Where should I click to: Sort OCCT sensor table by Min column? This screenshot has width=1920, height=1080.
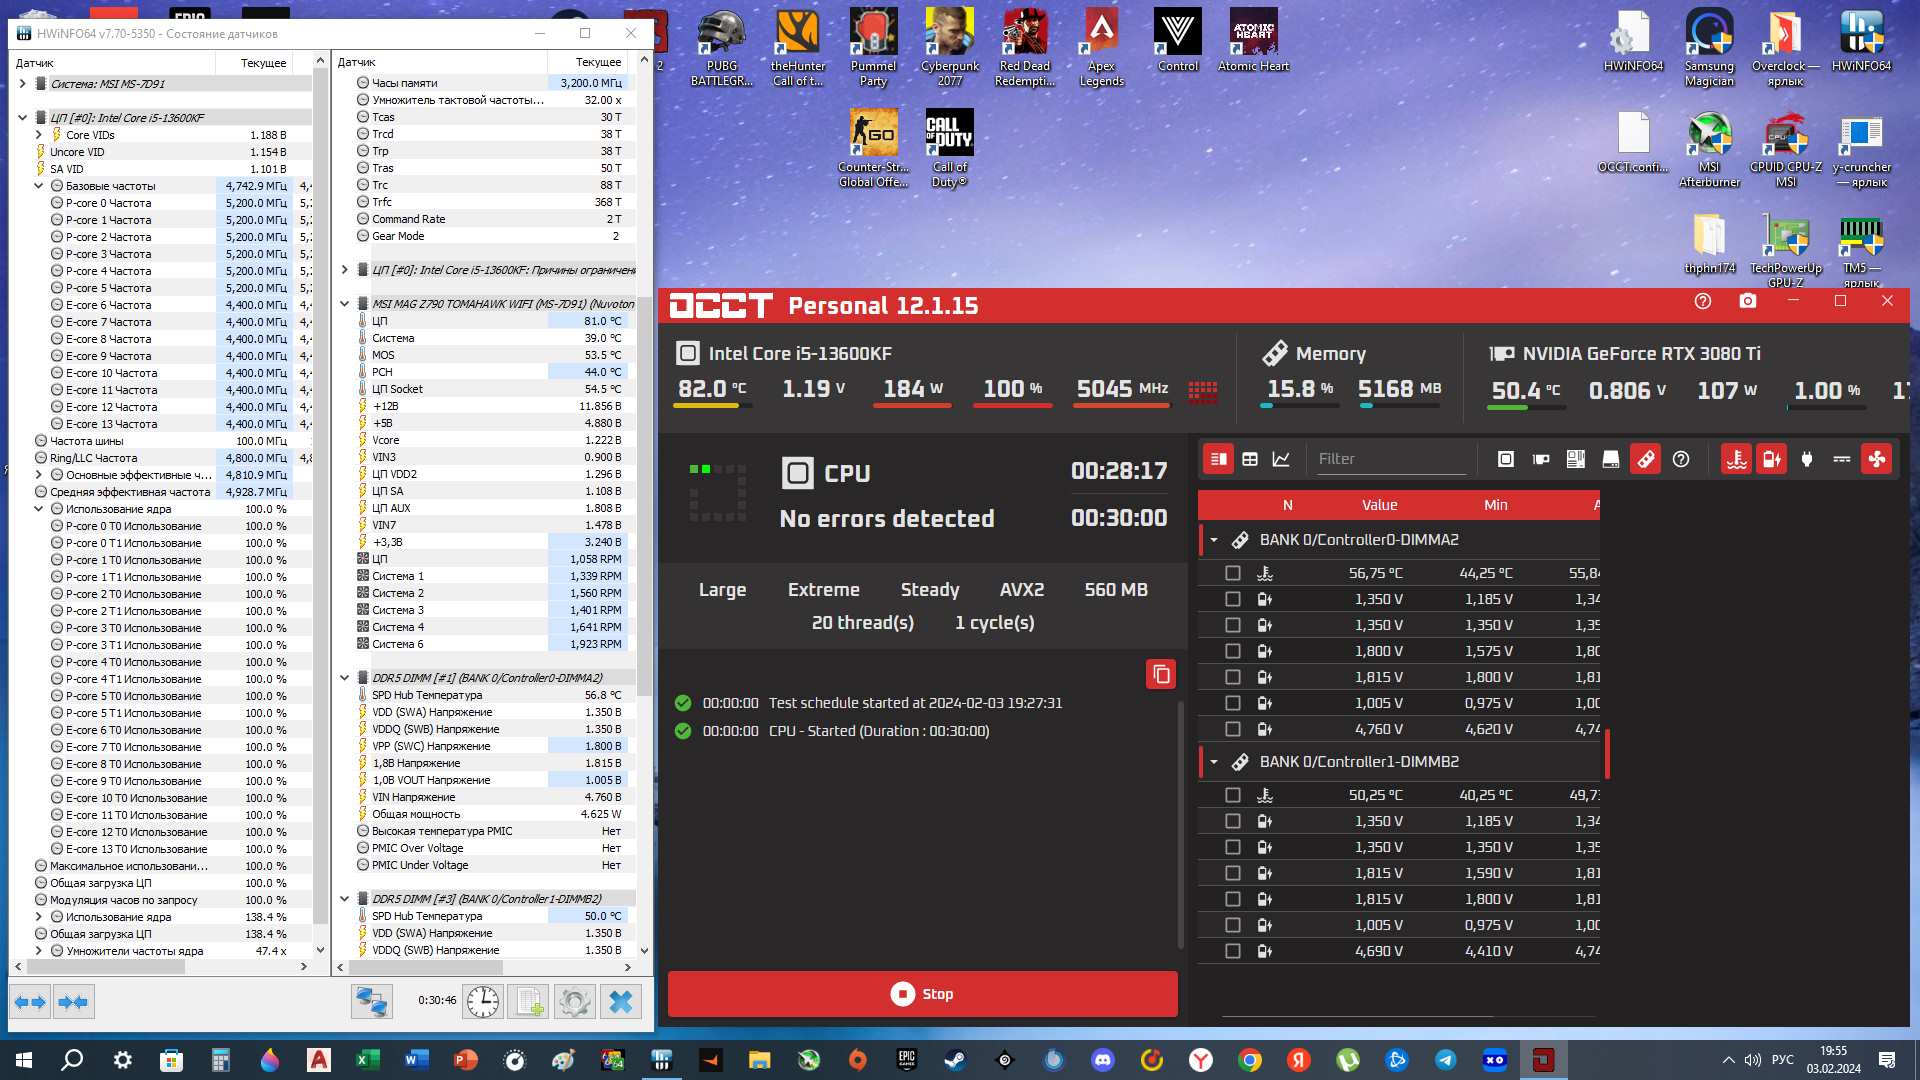coord(1495,505)
